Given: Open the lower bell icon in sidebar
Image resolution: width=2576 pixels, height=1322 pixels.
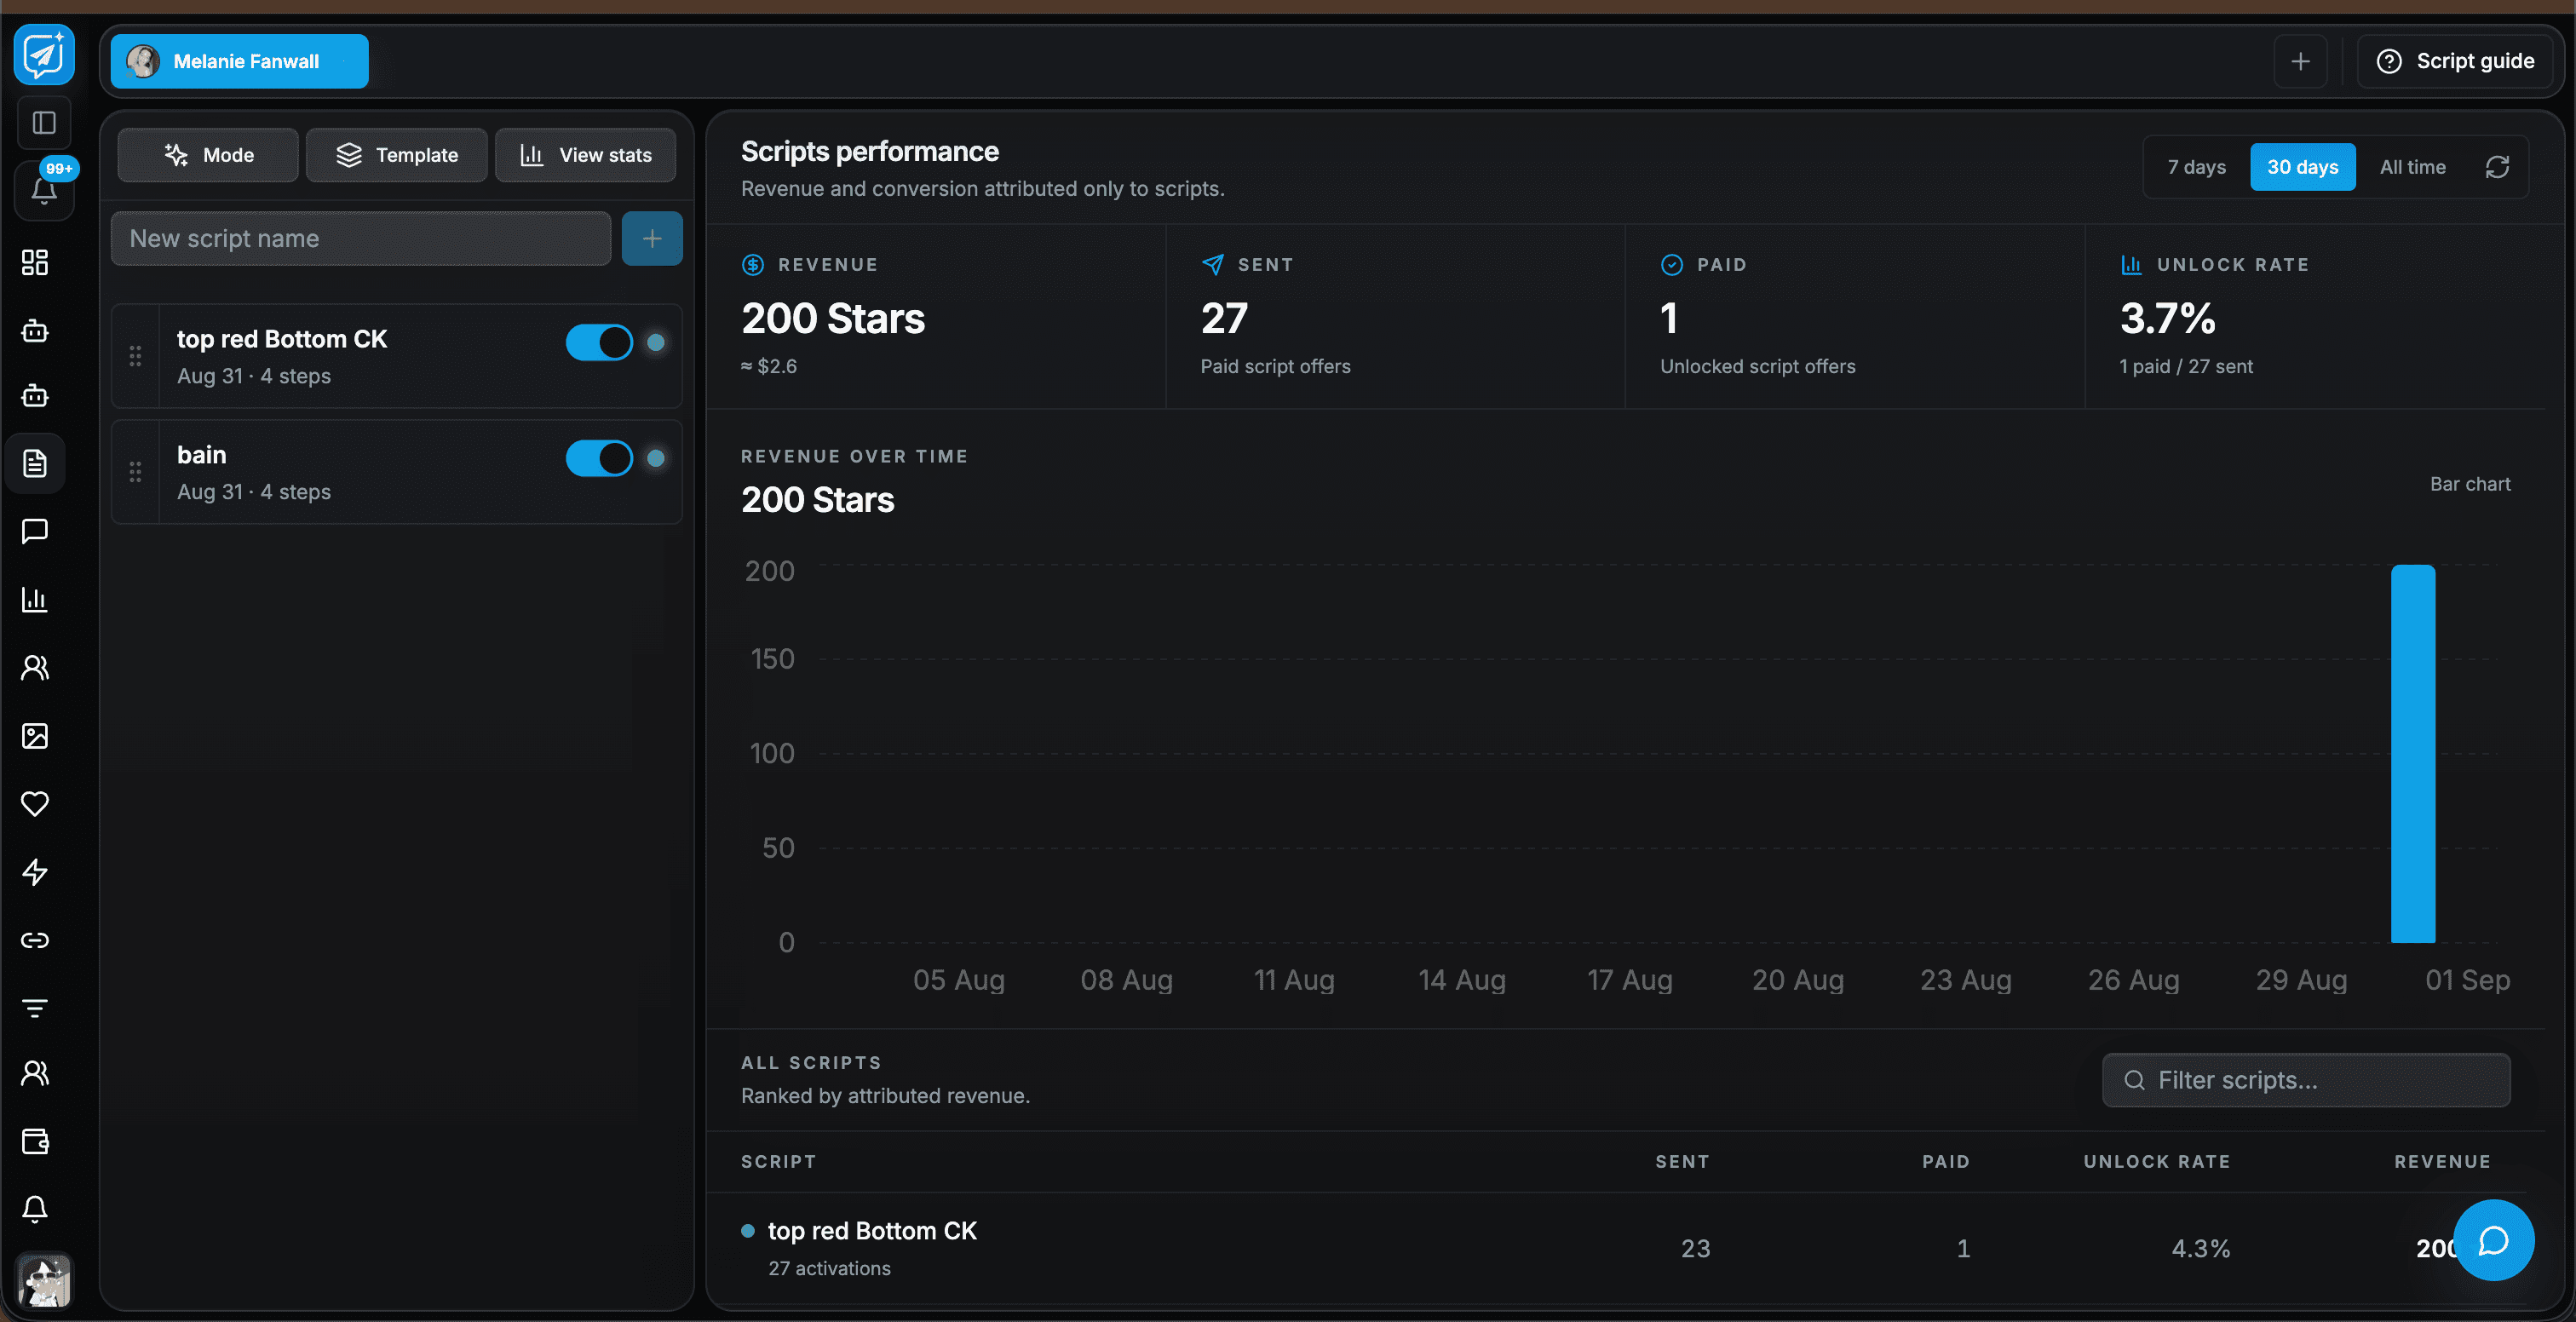Looking at the screenshot, I should (35, 1209).
